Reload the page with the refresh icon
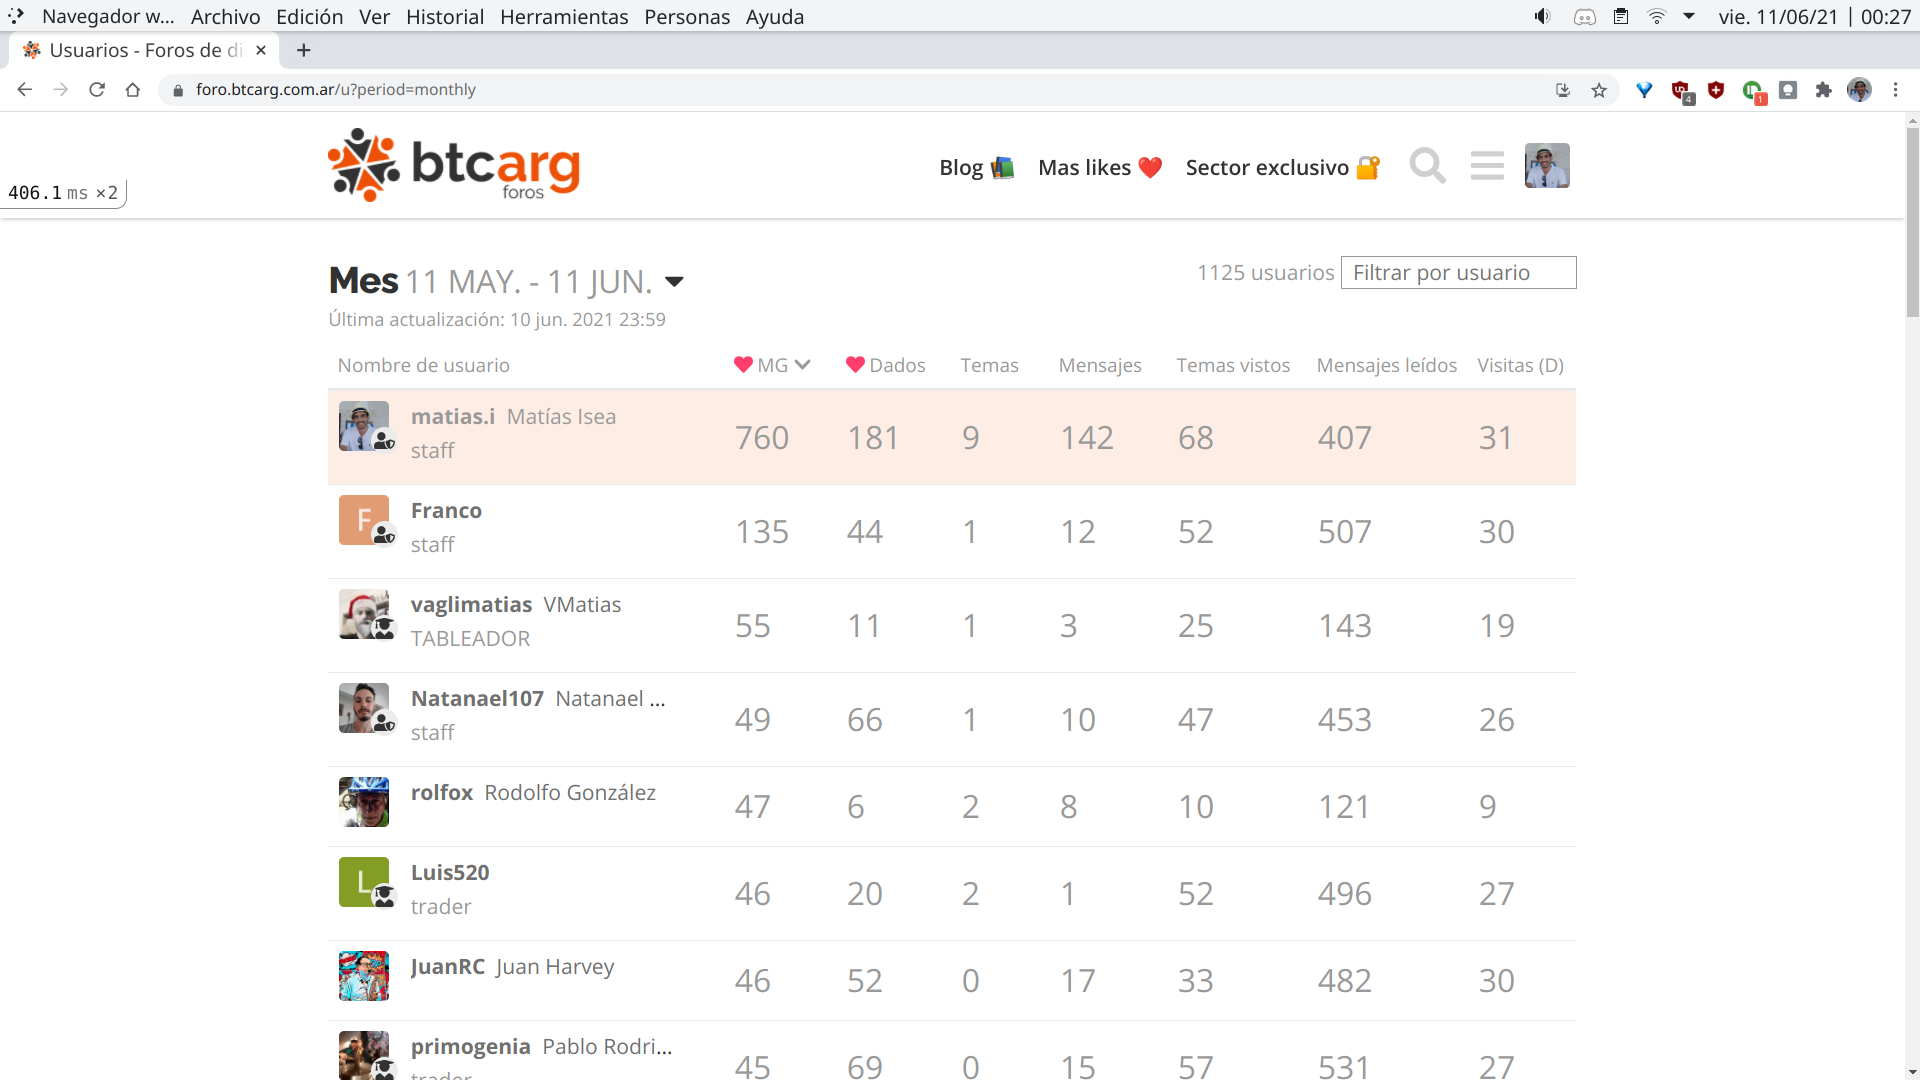This screenshot has width=1920, height=1080. tap(97, 90)
